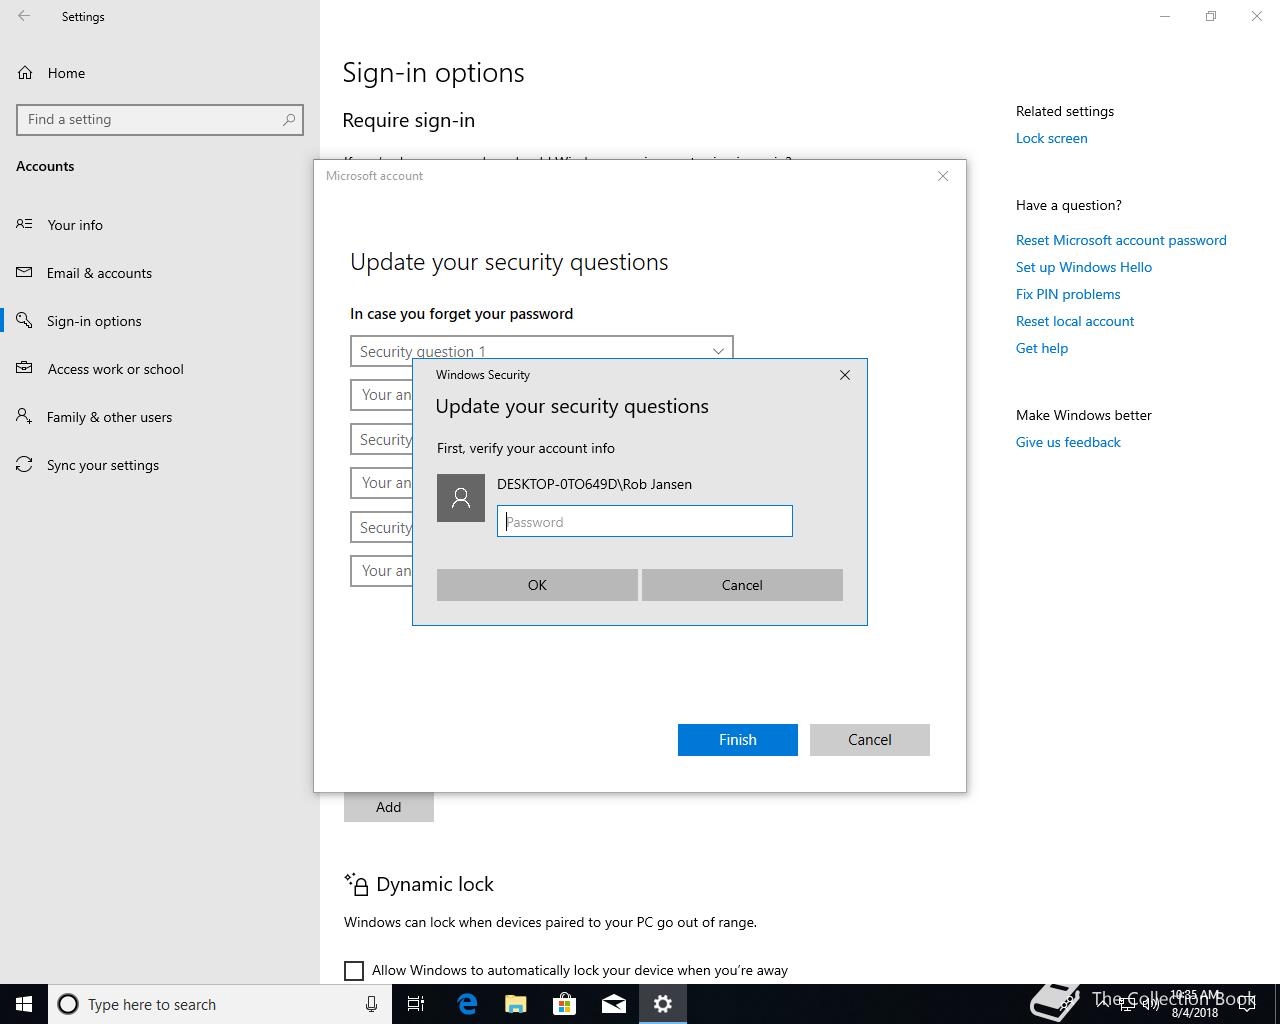
Task: Click the Sign-in options key icon
Action: coord(24,320)
